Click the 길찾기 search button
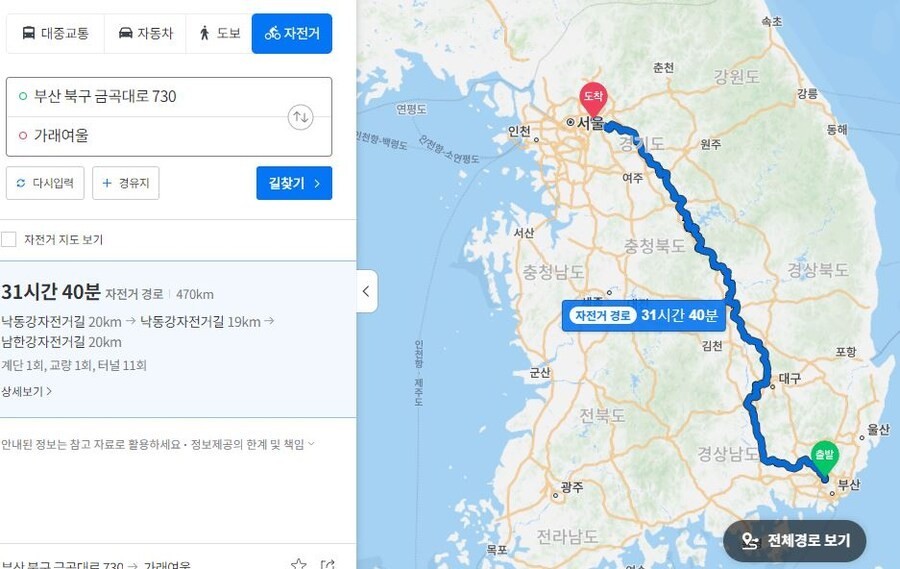 (x=294, y=183)
